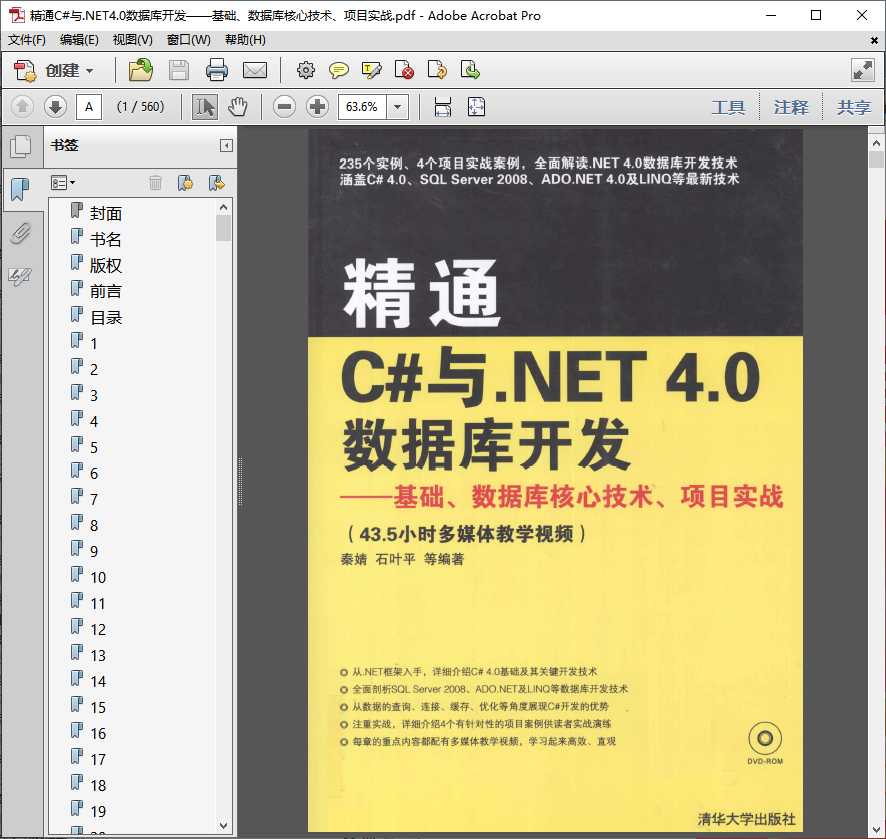
Task: Zoom out using the minus icon
Action: [x=285, y=106]
